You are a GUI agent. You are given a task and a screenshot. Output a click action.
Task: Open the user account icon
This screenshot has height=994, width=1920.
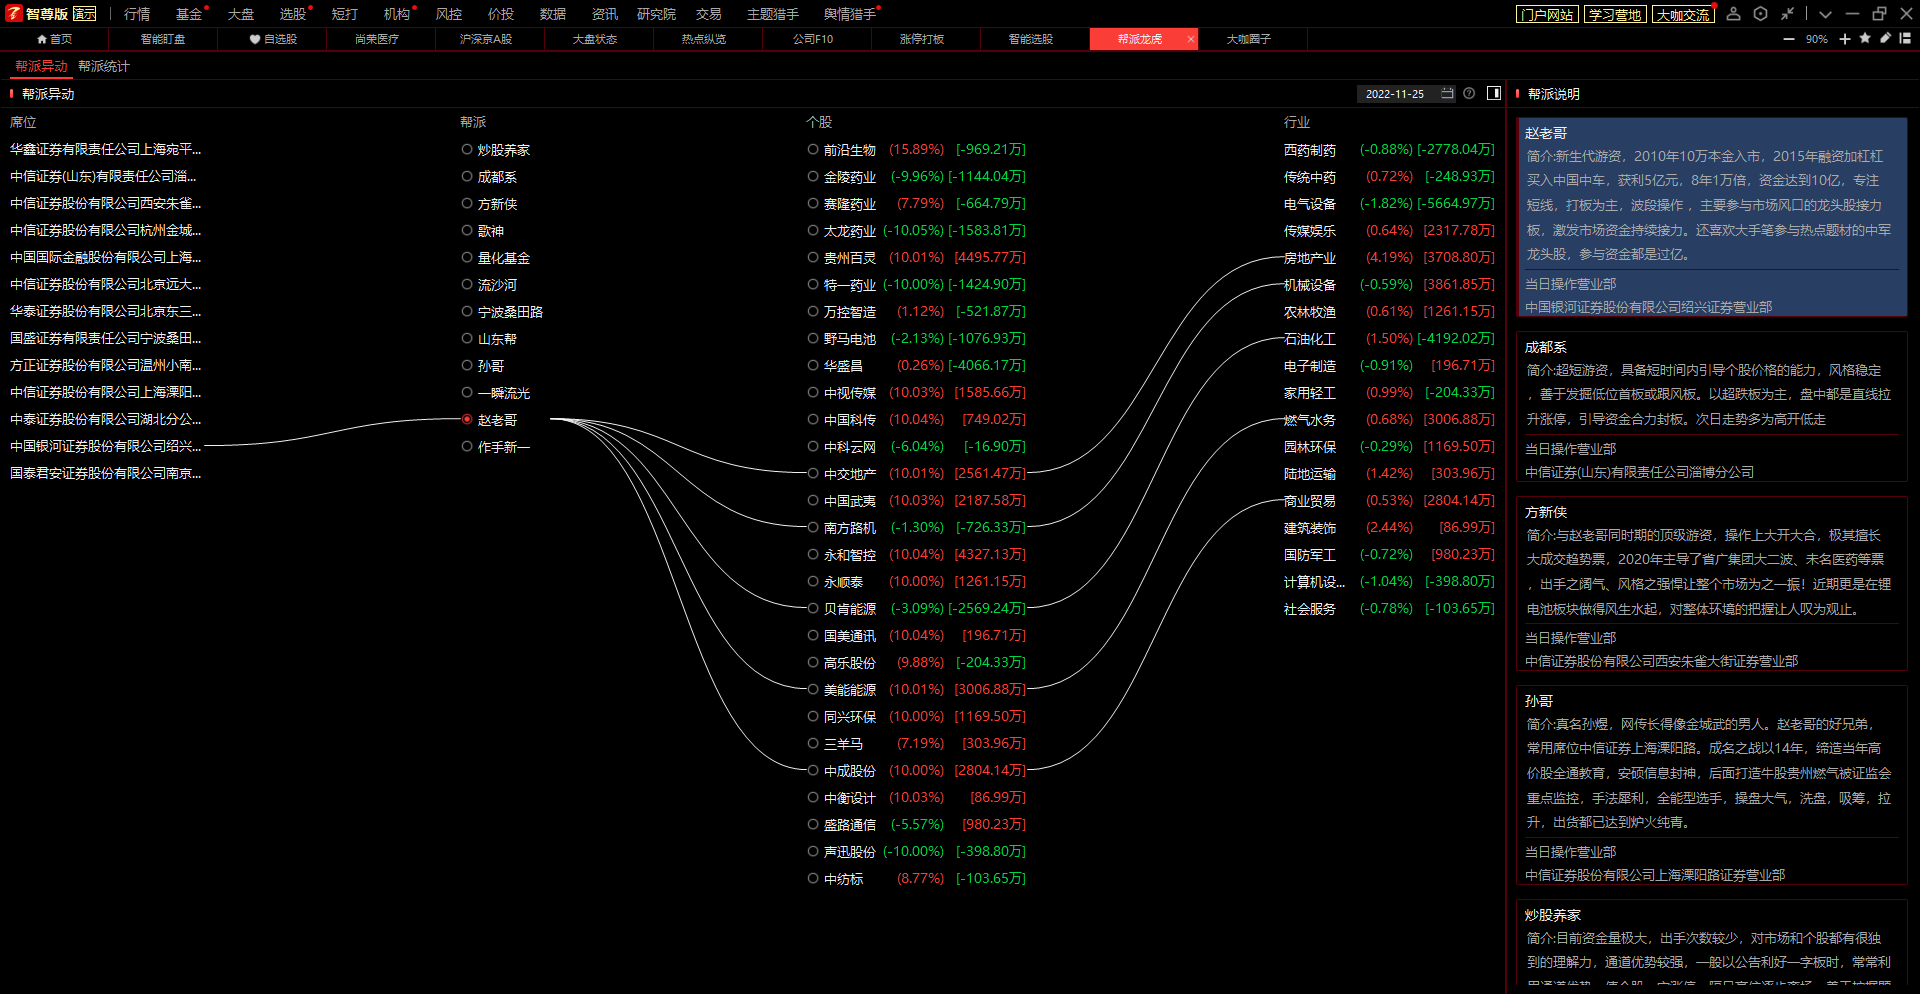point(1734,14)
